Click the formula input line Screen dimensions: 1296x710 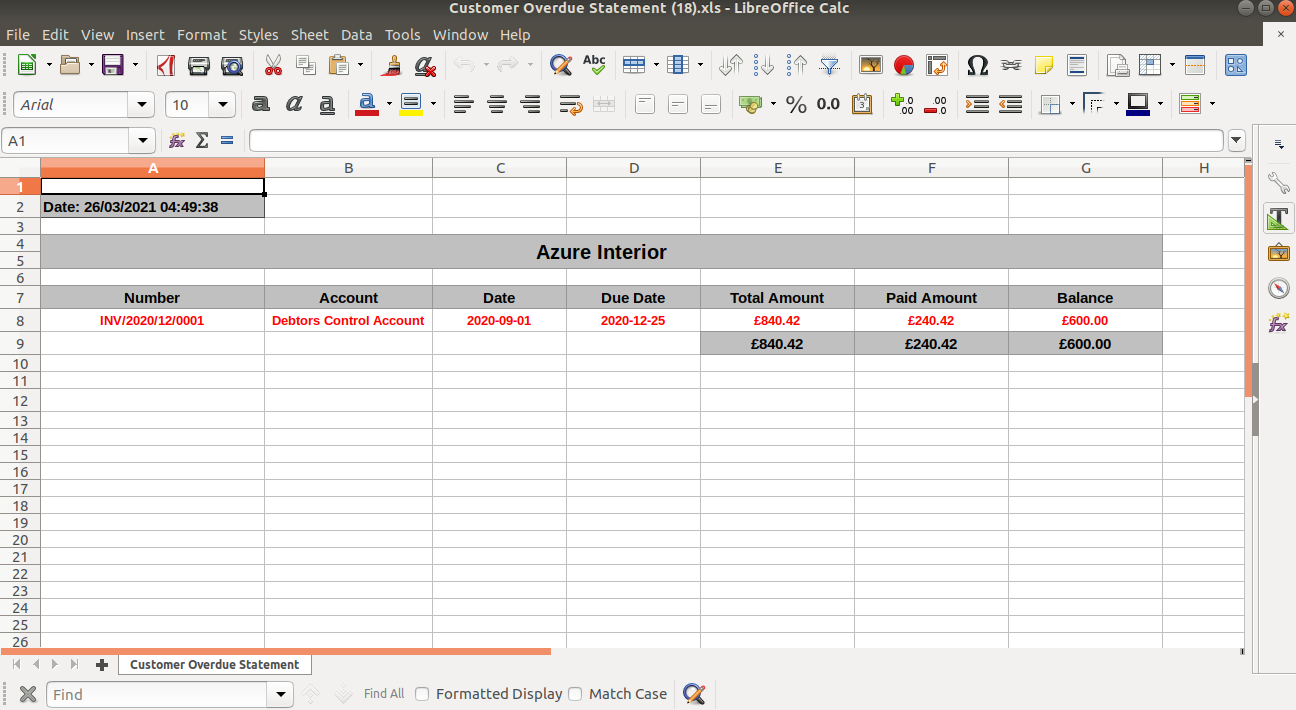point(736,141)
